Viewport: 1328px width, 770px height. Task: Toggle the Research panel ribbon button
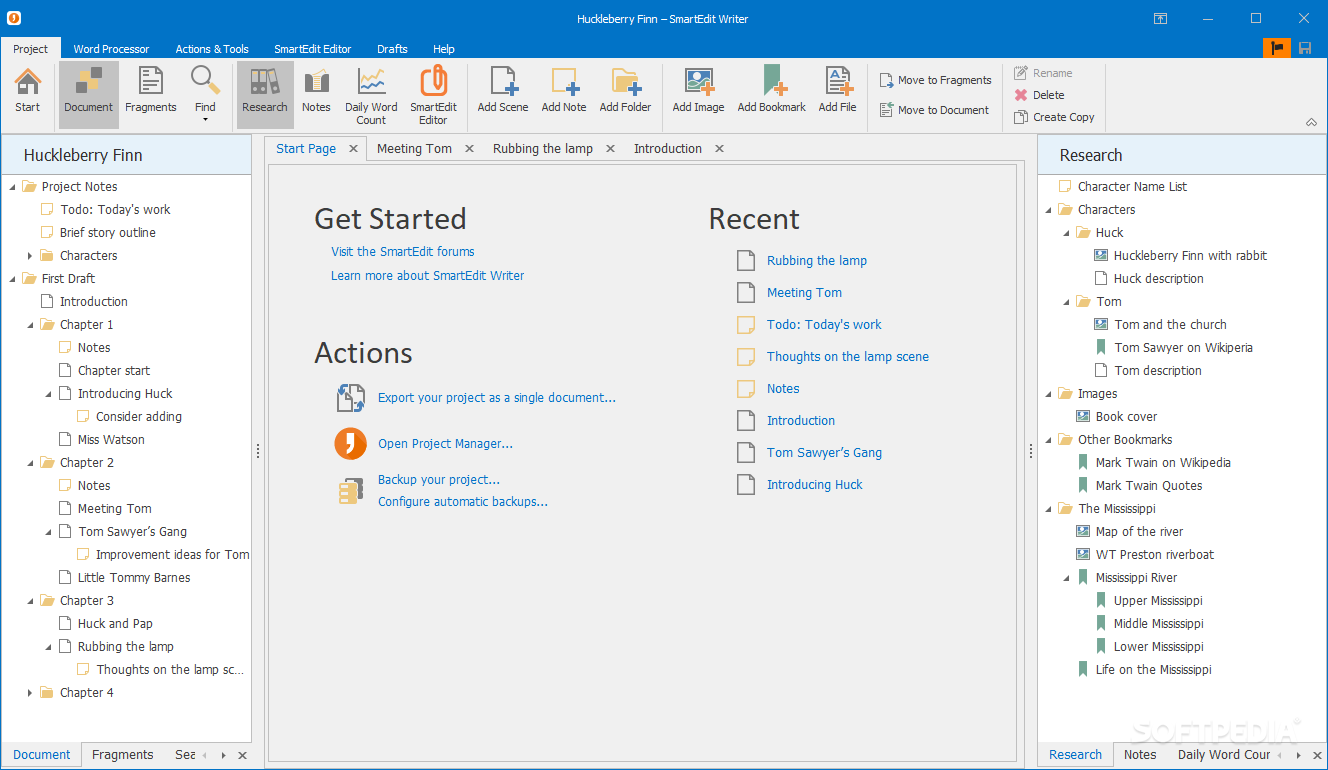click(265, 95)
